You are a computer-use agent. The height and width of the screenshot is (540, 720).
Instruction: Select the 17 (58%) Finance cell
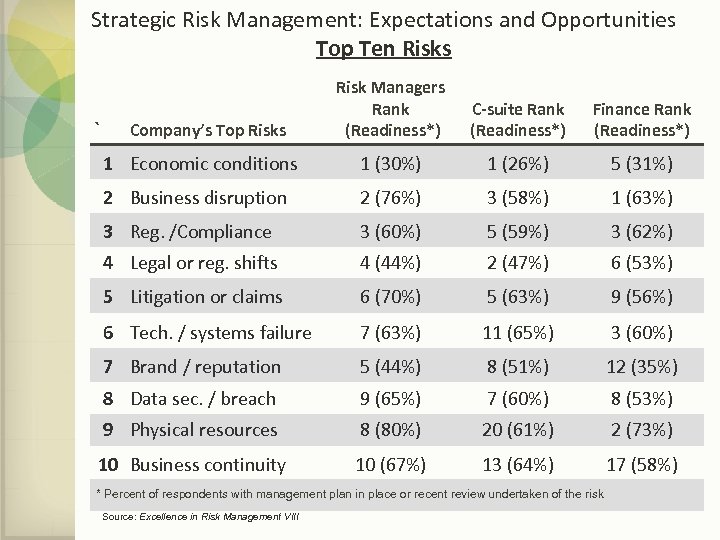641,465
